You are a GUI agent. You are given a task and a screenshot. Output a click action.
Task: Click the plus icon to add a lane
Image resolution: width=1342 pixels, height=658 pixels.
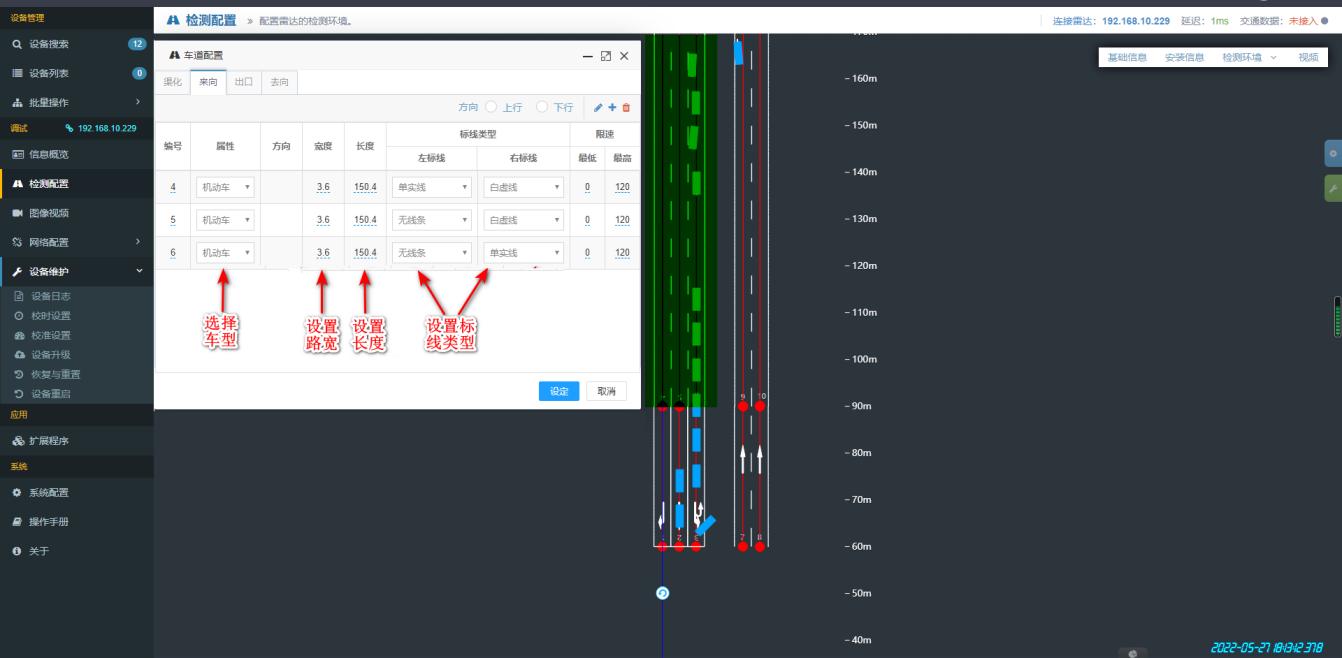(x=612, y=107)
